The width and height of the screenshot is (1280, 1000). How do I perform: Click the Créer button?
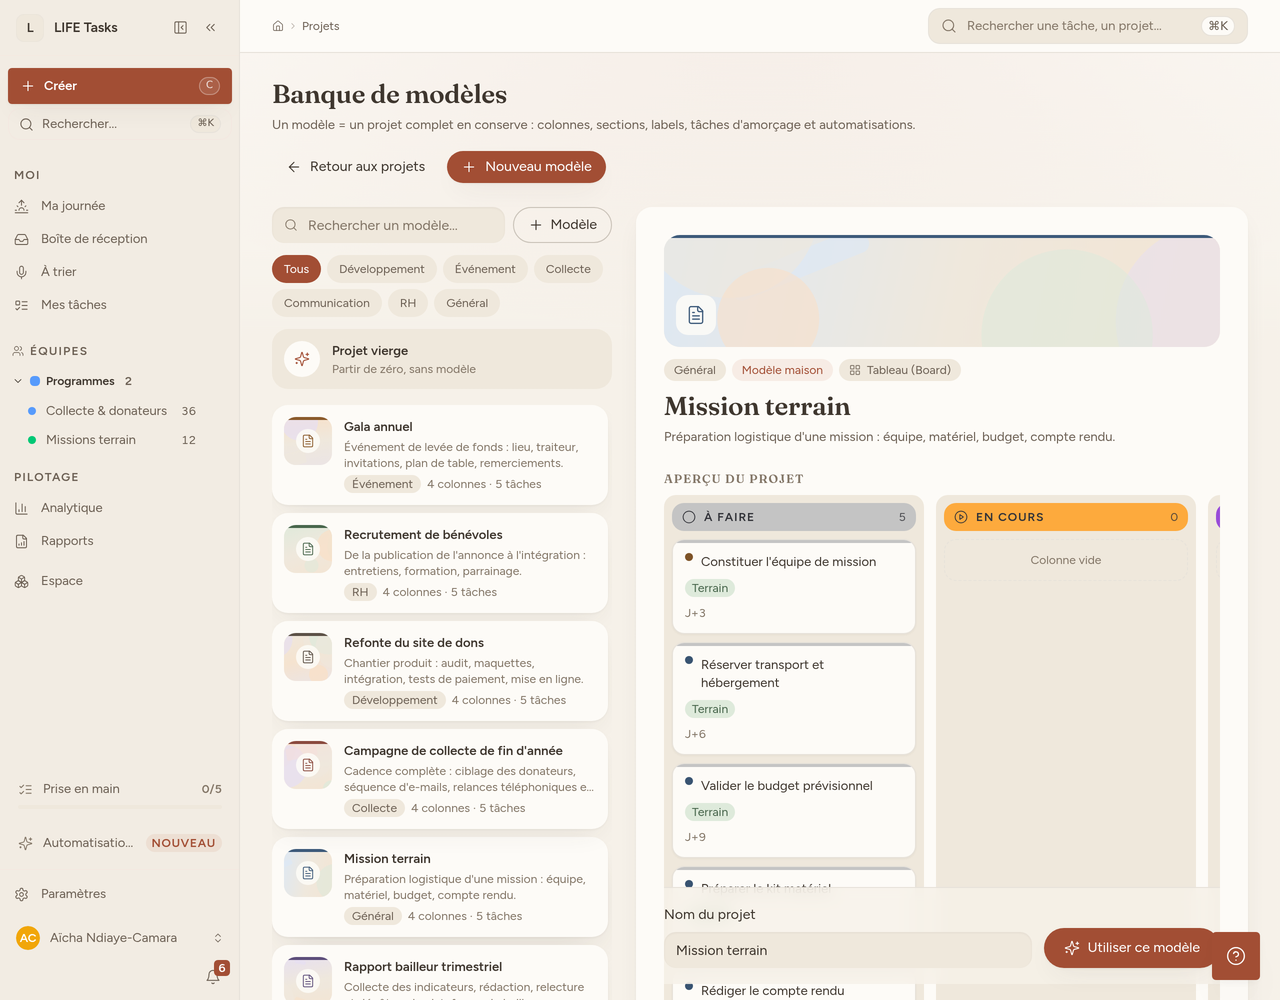[x=120, y=86]
